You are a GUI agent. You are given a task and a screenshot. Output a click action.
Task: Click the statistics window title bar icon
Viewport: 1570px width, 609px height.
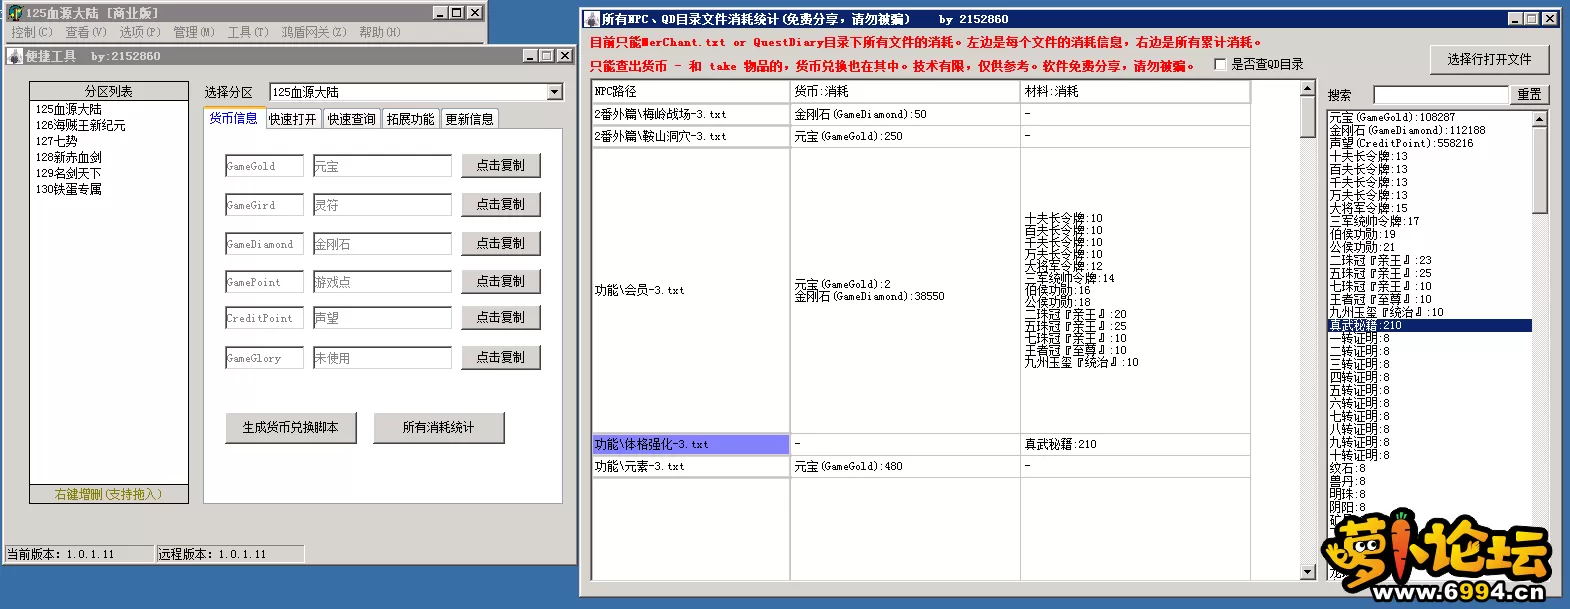click(592, 19)
